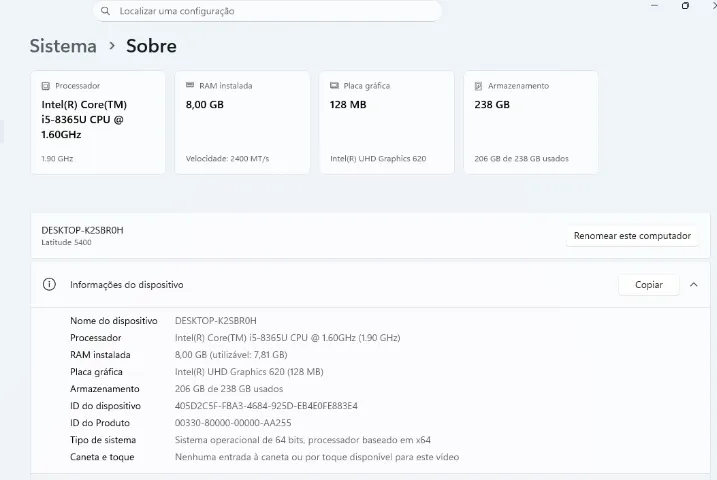Click the ID do Produto value text

(233, 423)
